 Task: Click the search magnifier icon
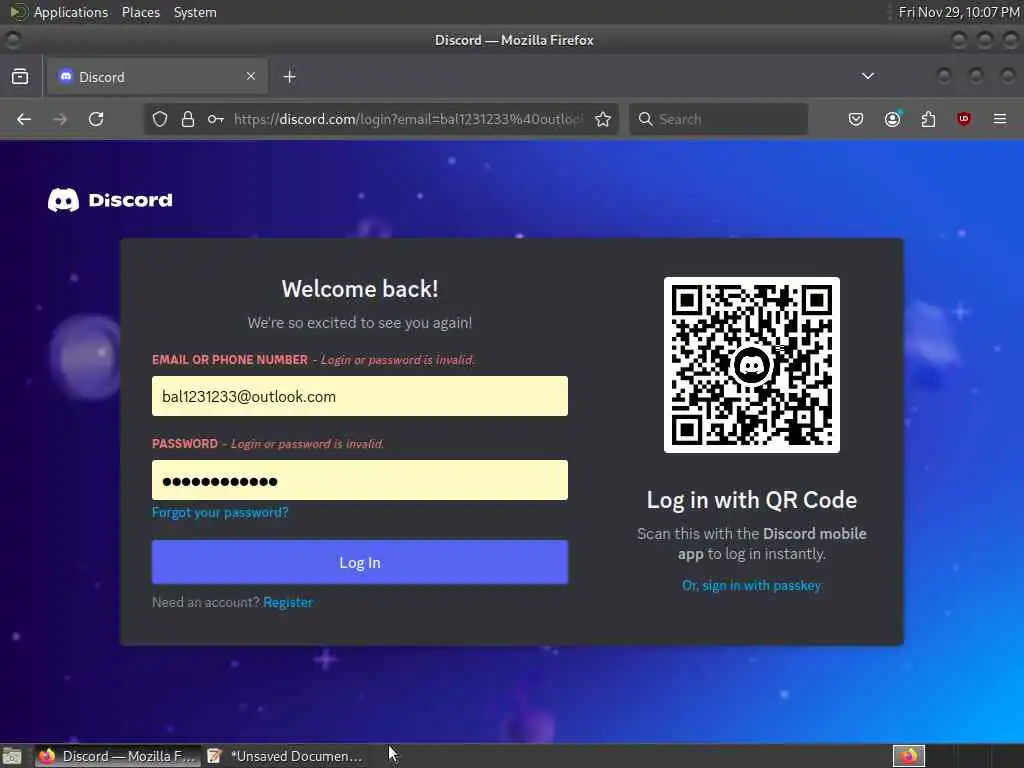645,119
